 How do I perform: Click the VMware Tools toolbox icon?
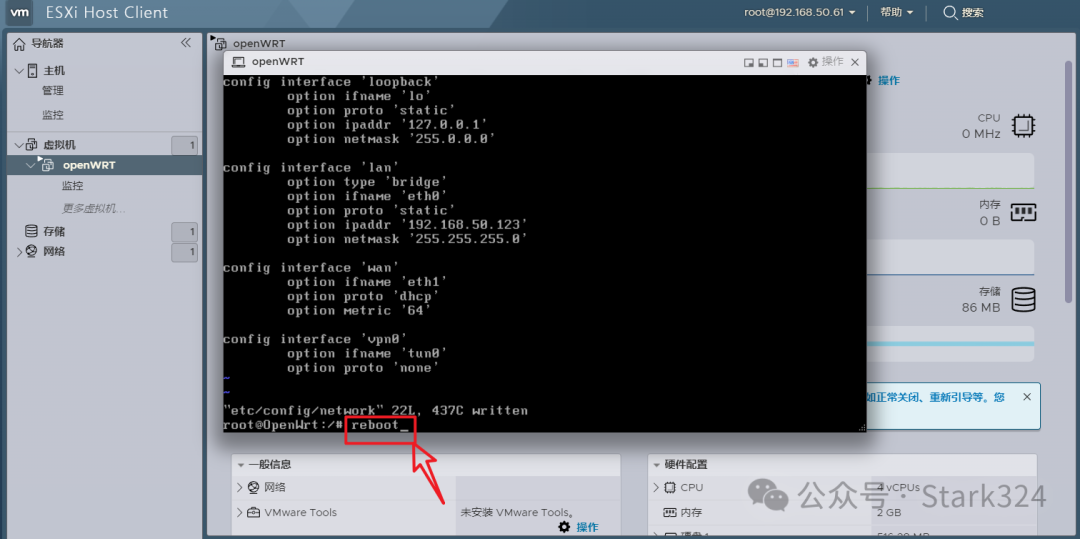pyautogui.click(x=253, y=513)
